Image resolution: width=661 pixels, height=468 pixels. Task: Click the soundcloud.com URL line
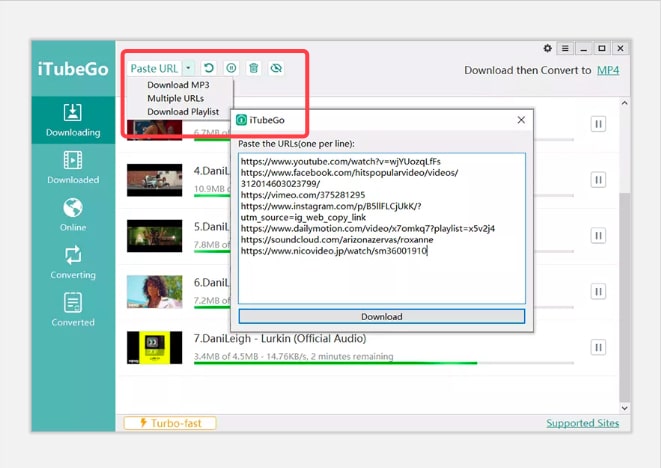point(337,239)
